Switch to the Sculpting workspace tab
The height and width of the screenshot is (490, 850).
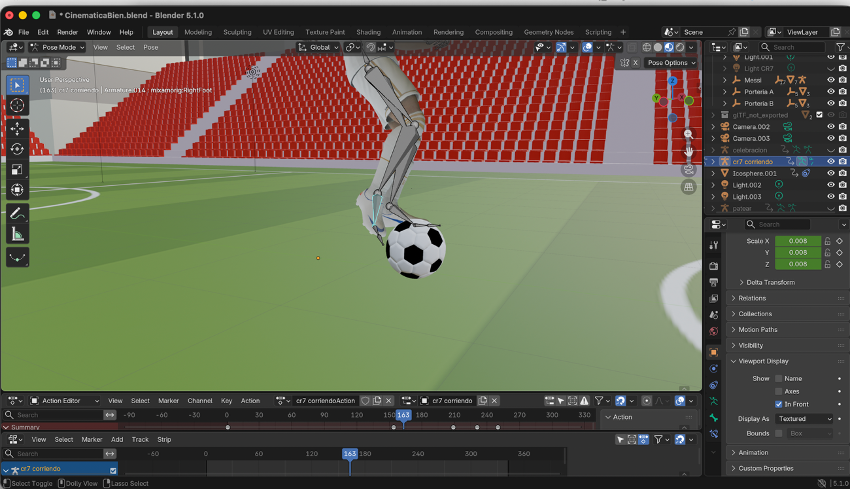237,32
